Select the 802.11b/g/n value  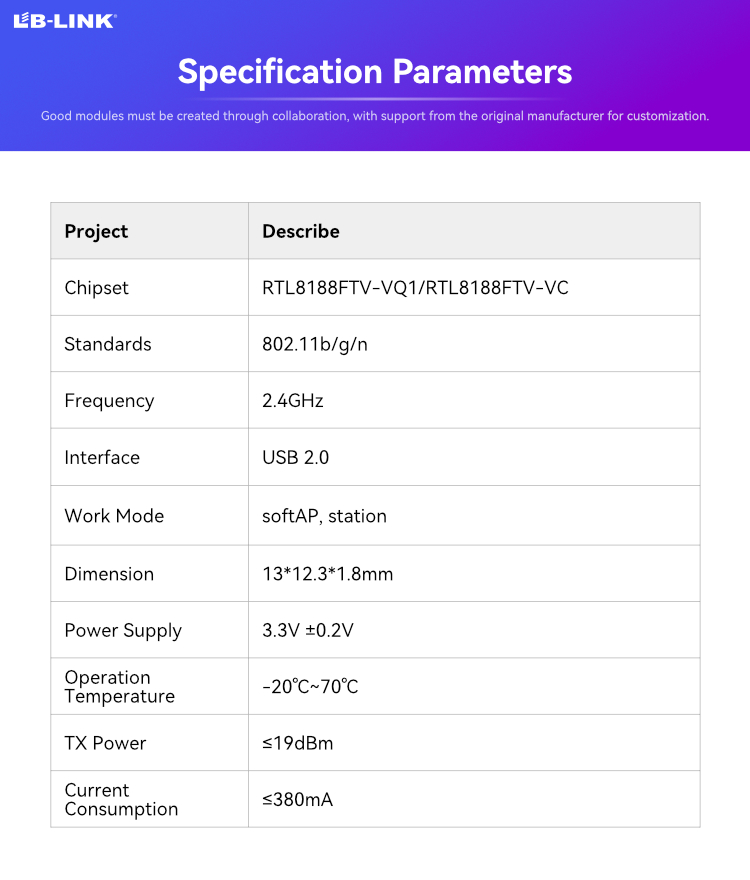pyautogui.click(x=315, y=344)
